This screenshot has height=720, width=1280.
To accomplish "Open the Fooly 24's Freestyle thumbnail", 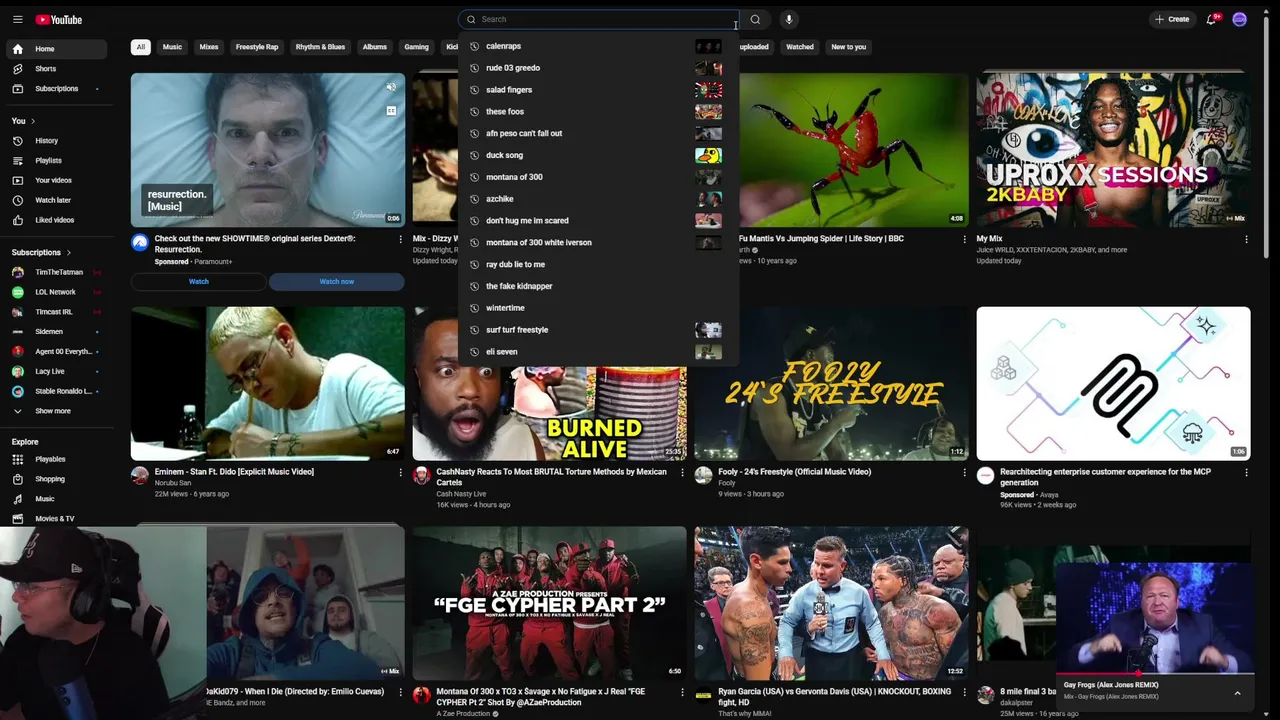I will pyautogui.click(x=831, y=384).
